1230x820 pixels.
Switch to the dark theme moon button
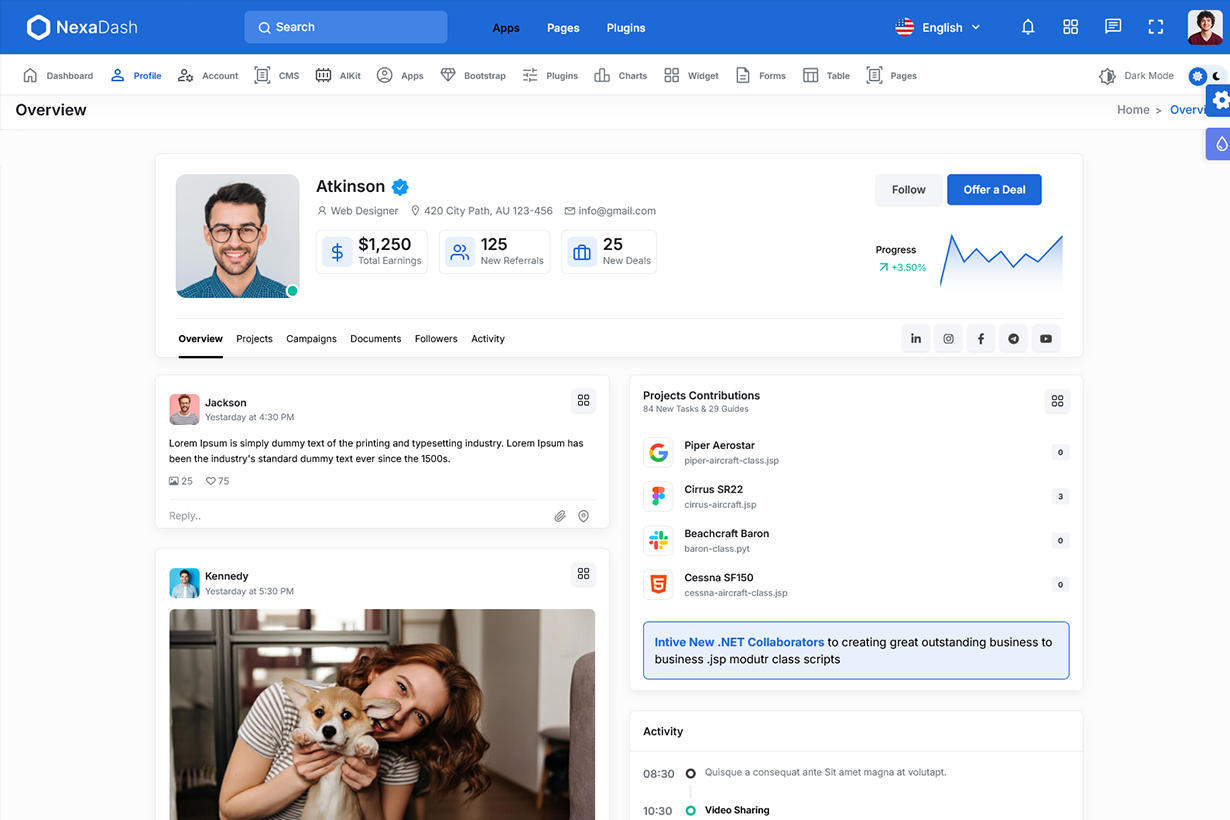pyautogui.click(x=1217, y=76)
